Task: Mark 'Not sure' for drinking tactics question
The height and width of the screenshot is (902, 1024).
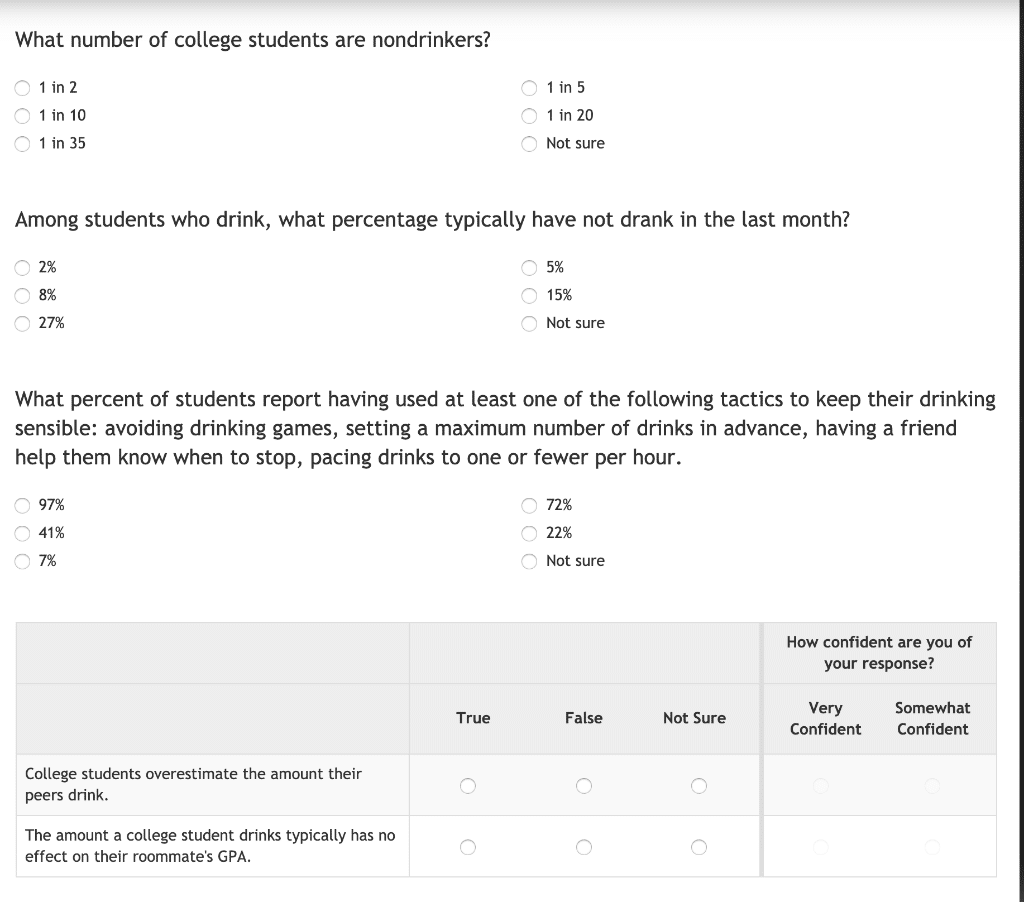Action: [529, 561]
